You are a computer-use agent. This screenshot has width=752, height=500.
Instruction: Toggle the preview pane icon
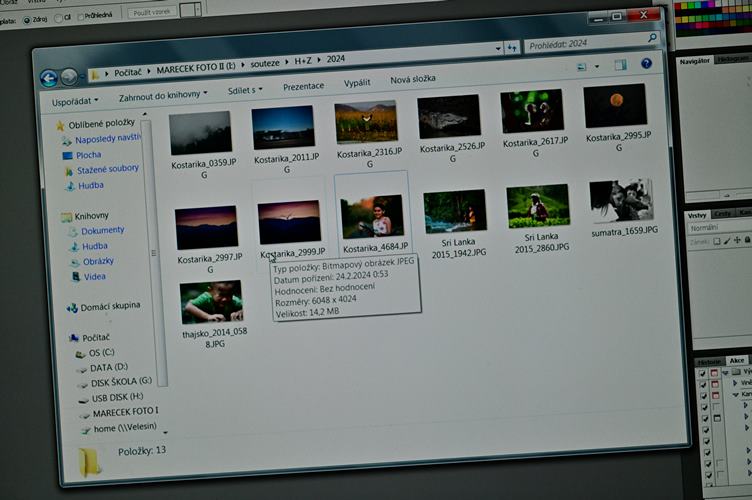pos(621,65)
